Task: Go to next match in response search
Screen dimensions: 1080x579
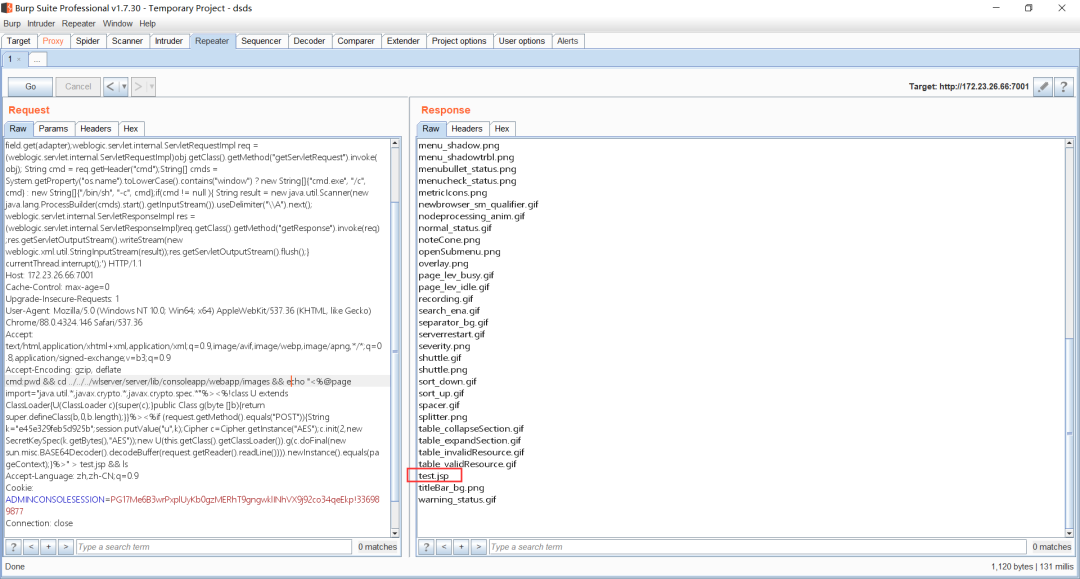Action: tap(479, 547)
